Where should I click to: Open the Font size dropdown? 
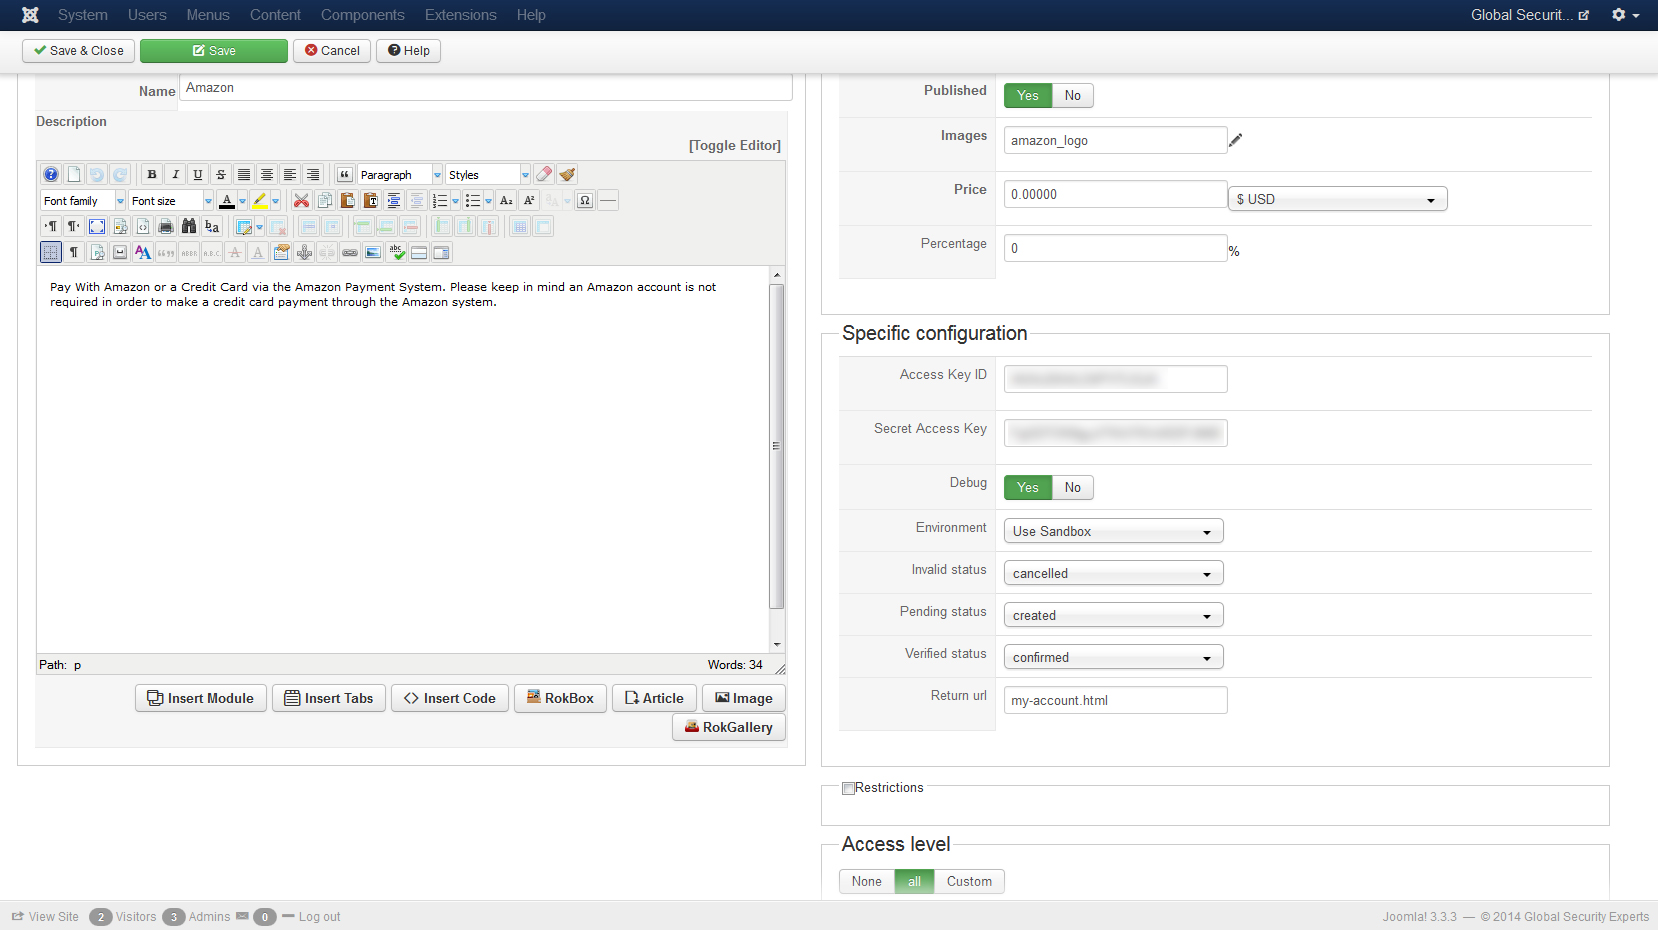pos(171,200)
